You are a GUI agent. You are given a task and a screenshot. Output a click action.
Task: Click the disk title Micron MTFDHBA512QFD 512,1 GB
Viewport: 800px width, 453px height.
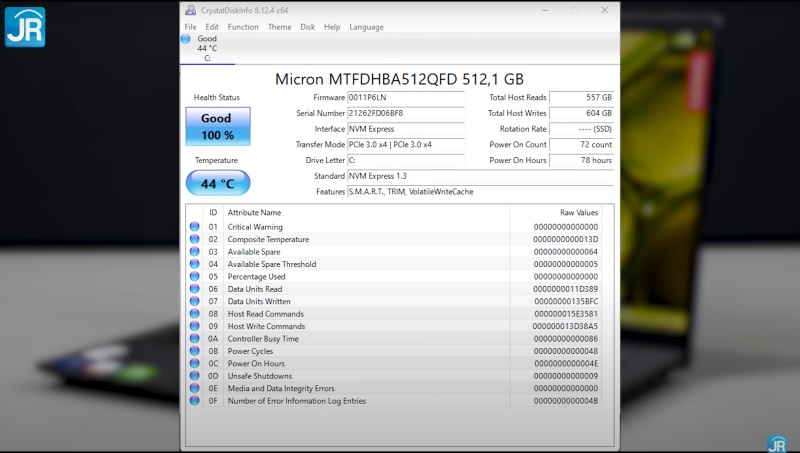tap(399, 79)
